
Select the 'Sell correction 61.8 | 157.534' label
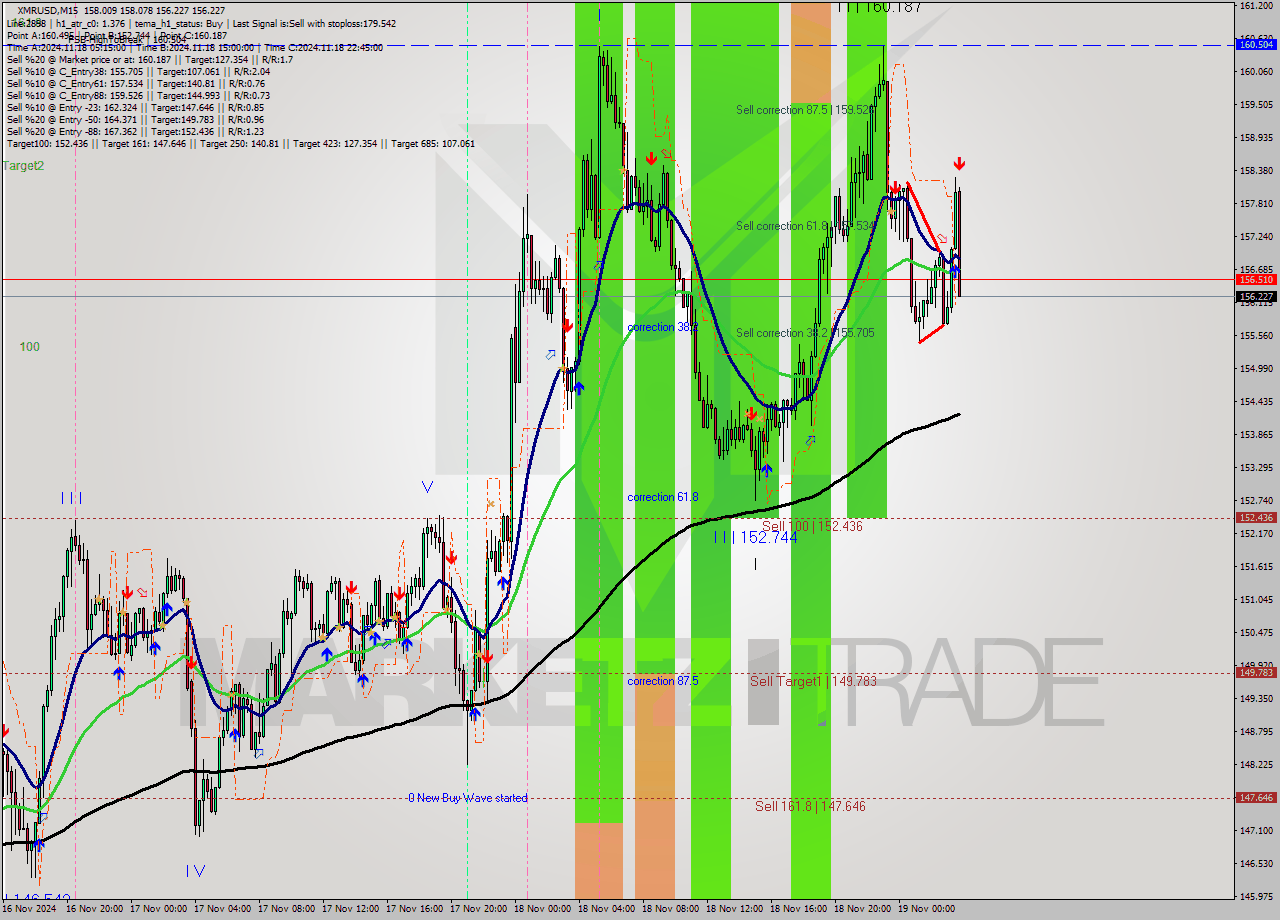pos(806,226)
